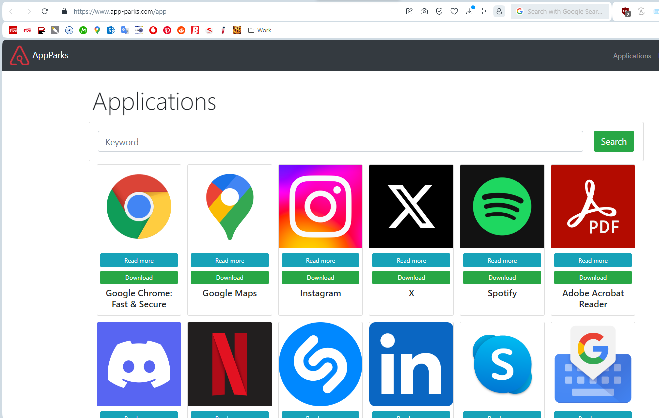Select the 'Google Maps' card title
659x418 pixels.
229,293
